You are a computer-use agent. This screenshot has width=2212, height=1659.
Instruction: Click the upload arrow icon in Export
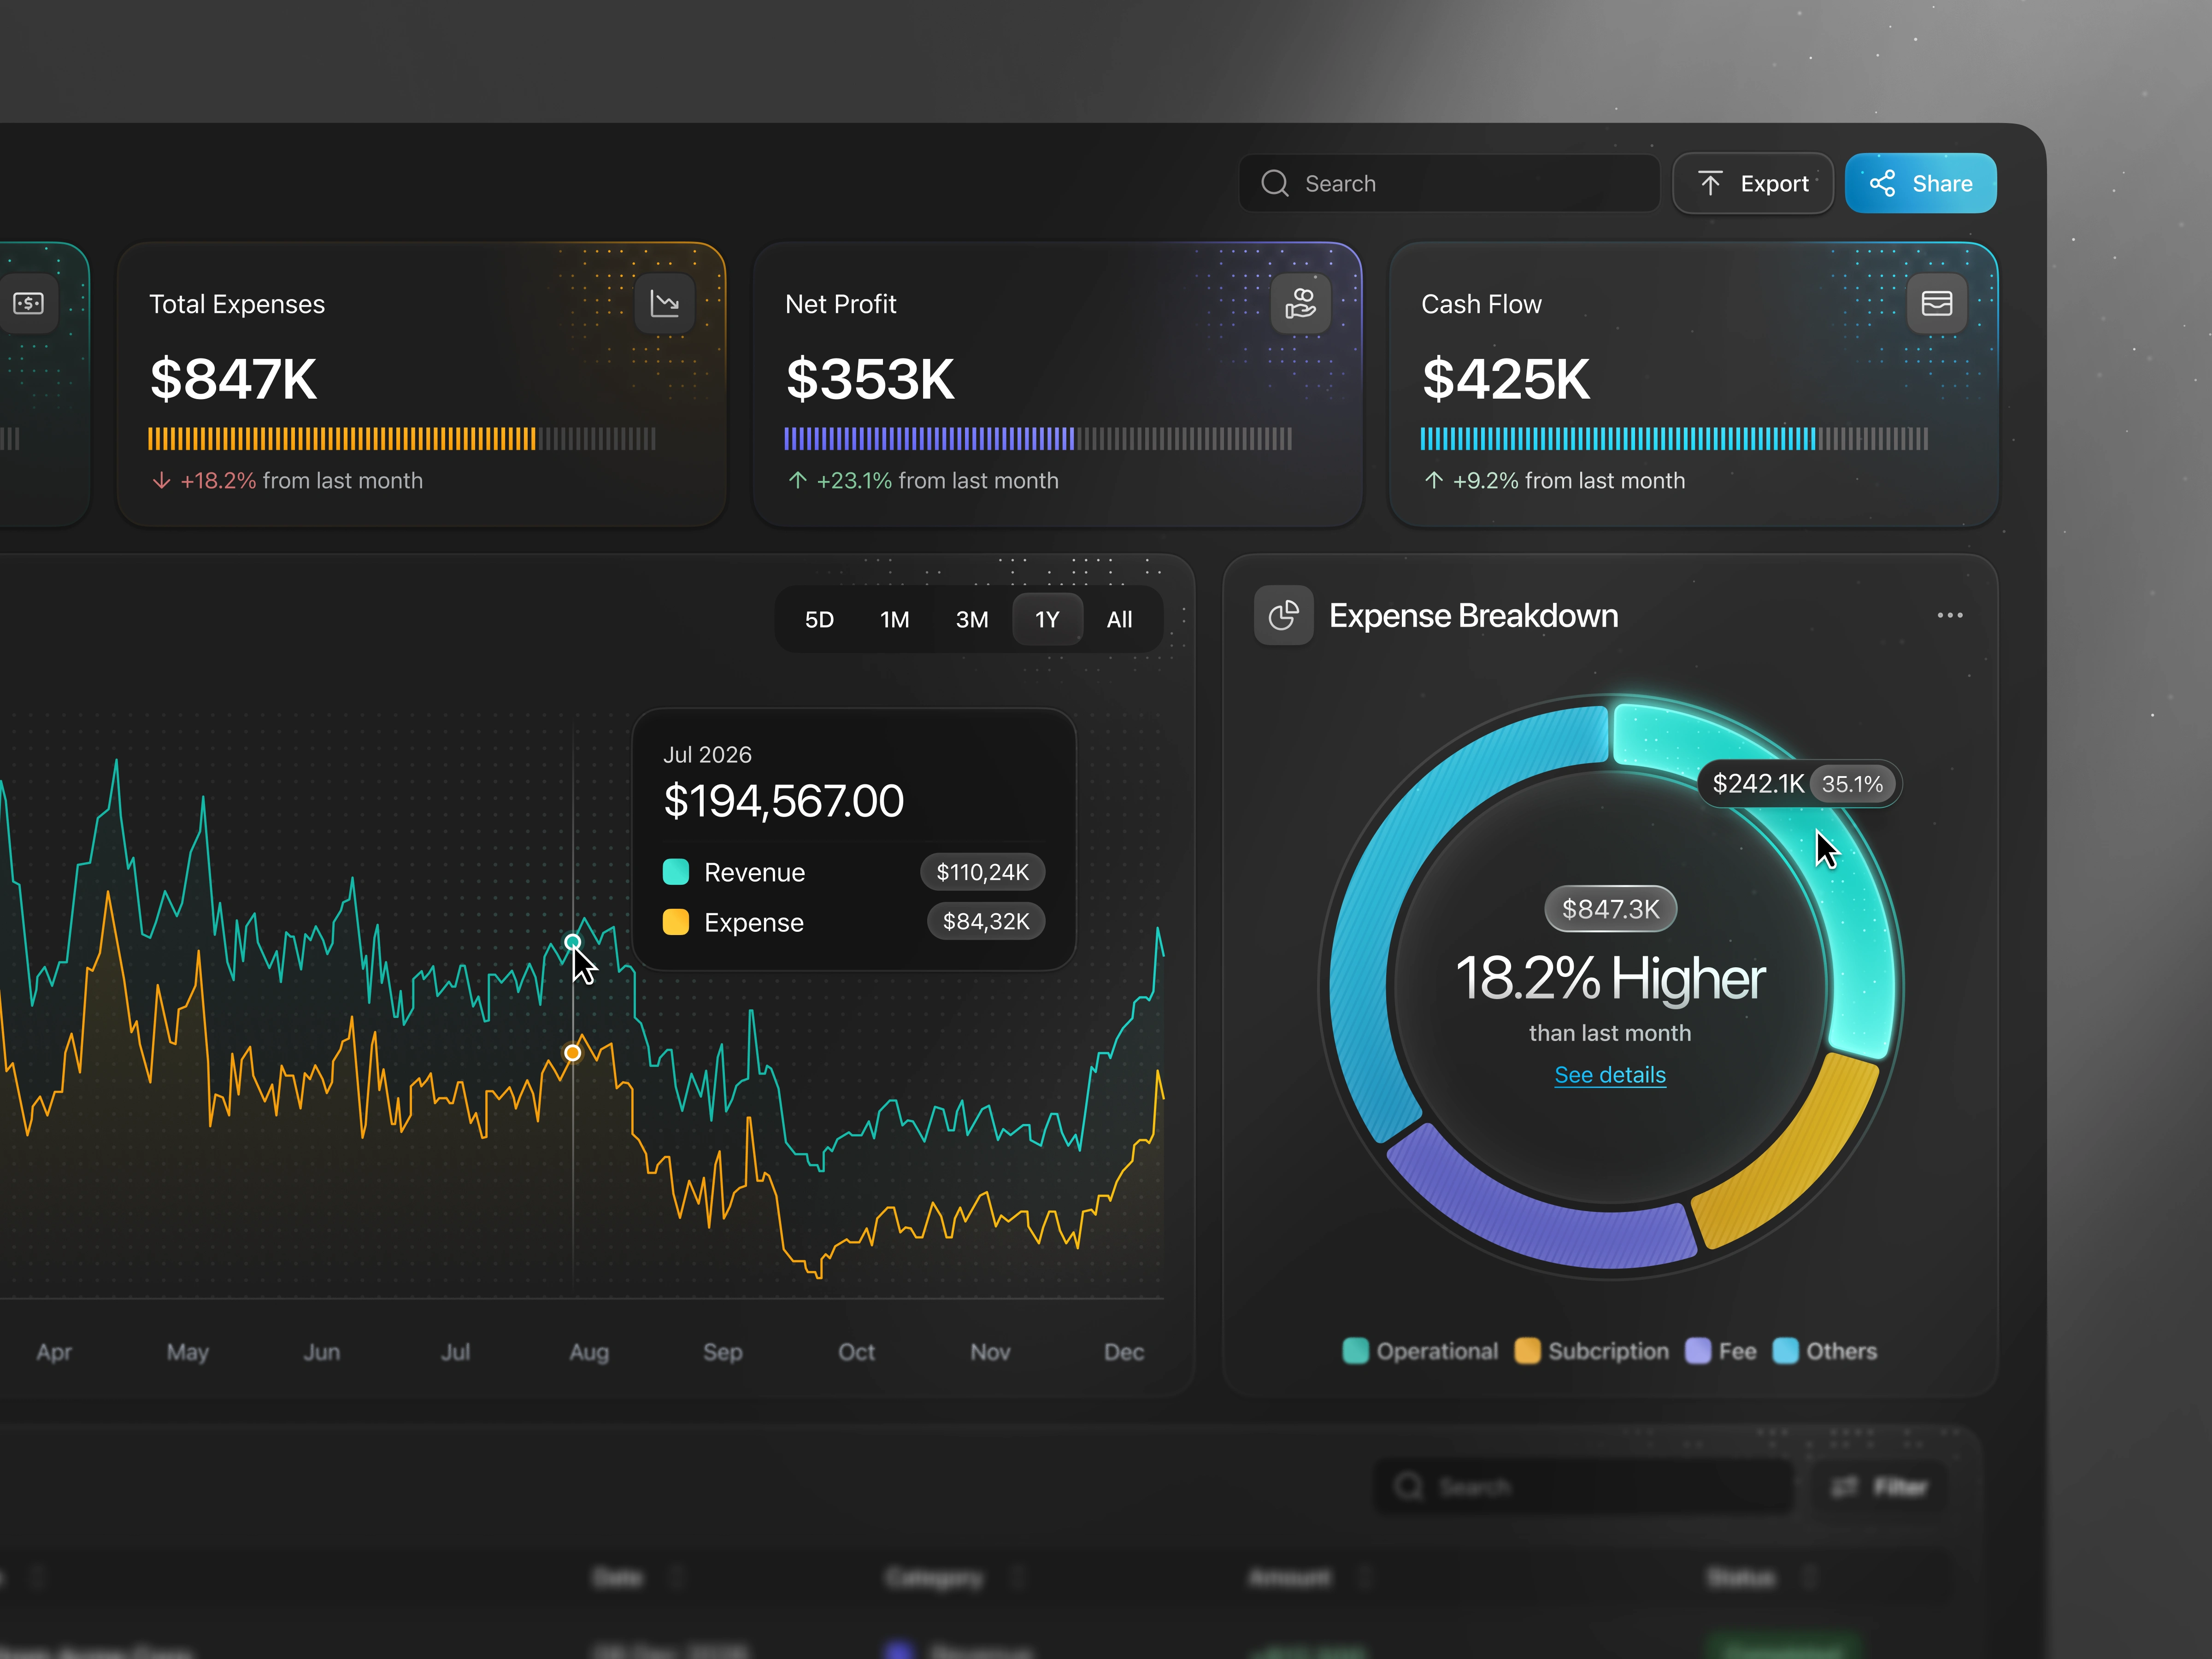(x=1710, y=183)
